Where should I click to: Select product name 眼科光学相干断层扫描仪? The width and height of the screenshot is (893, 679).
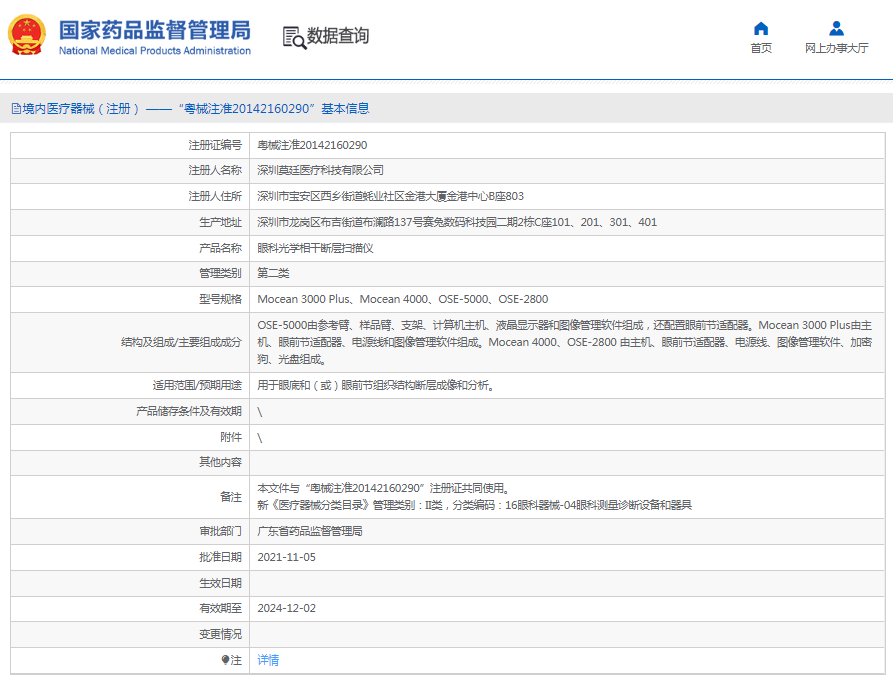tap(315, 248)
